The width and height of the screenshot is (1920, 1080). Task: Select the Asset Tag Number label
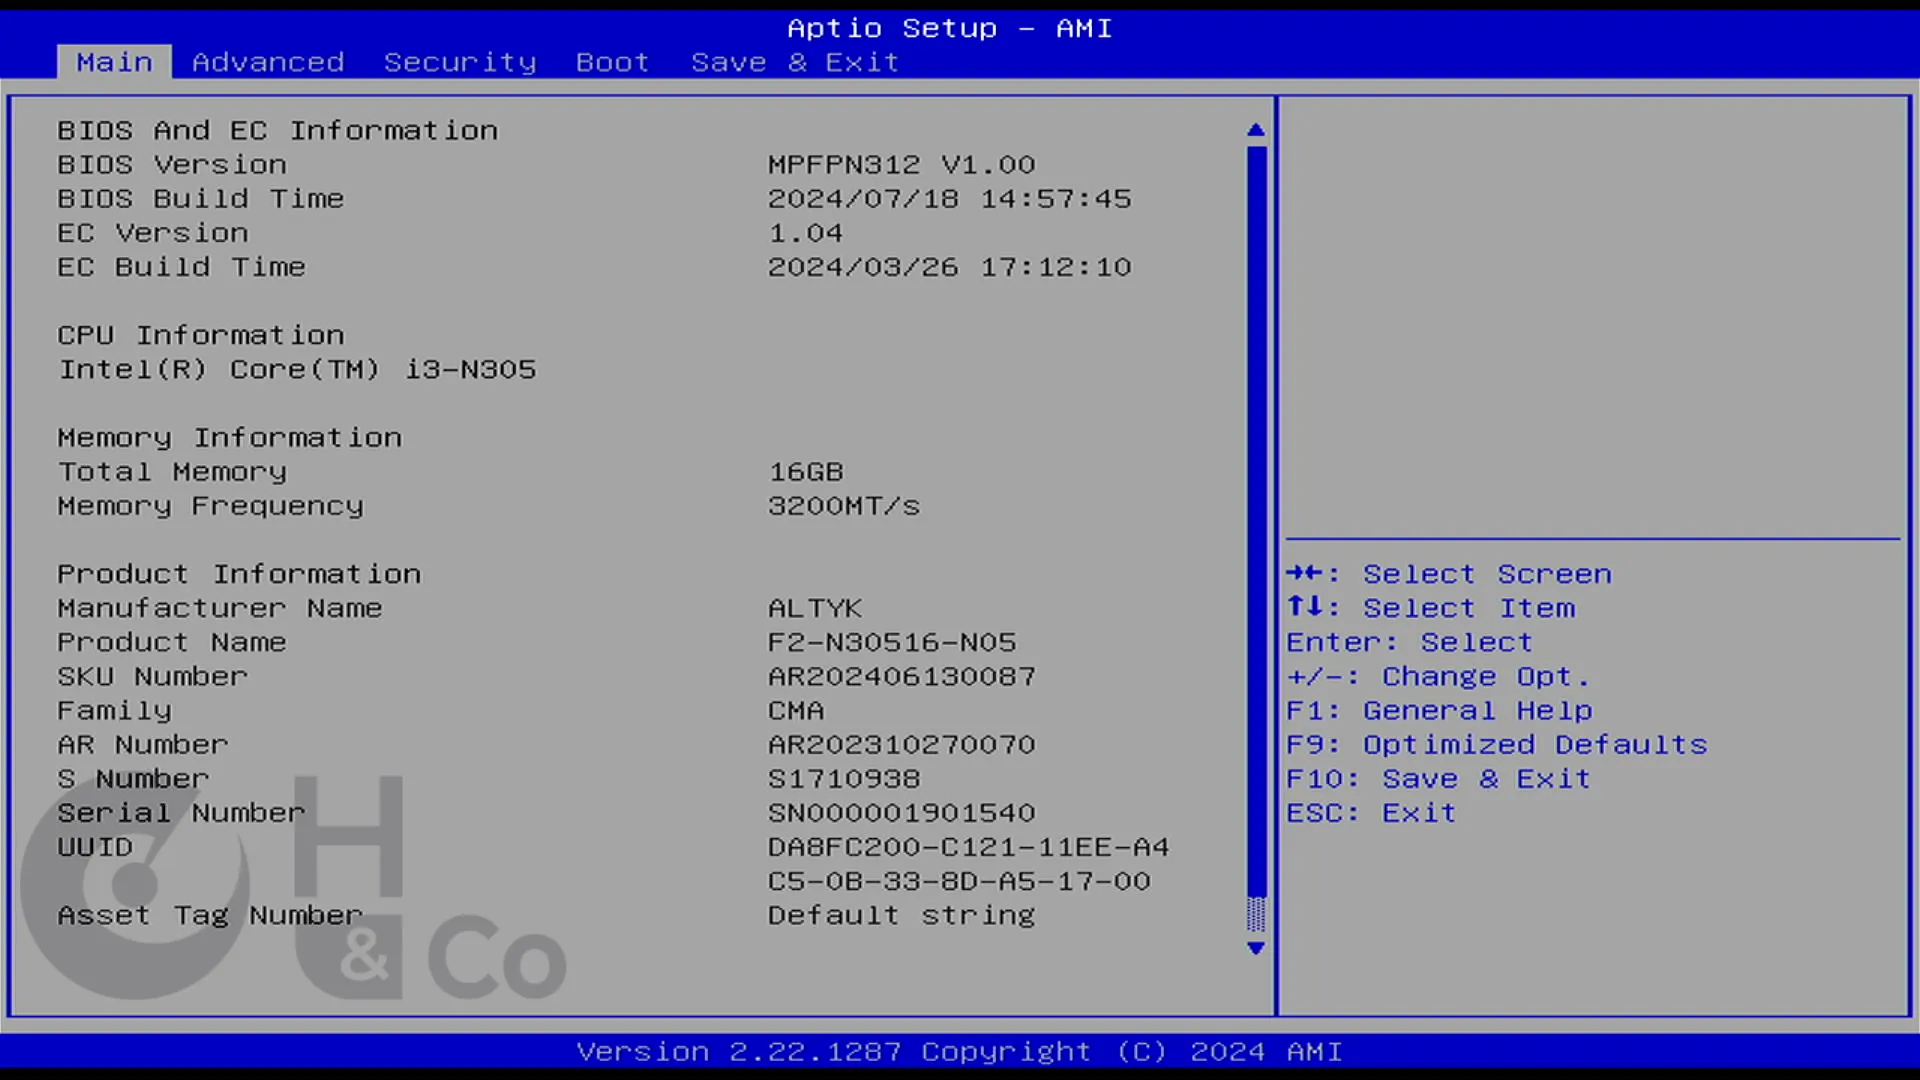tap(210, 915)
